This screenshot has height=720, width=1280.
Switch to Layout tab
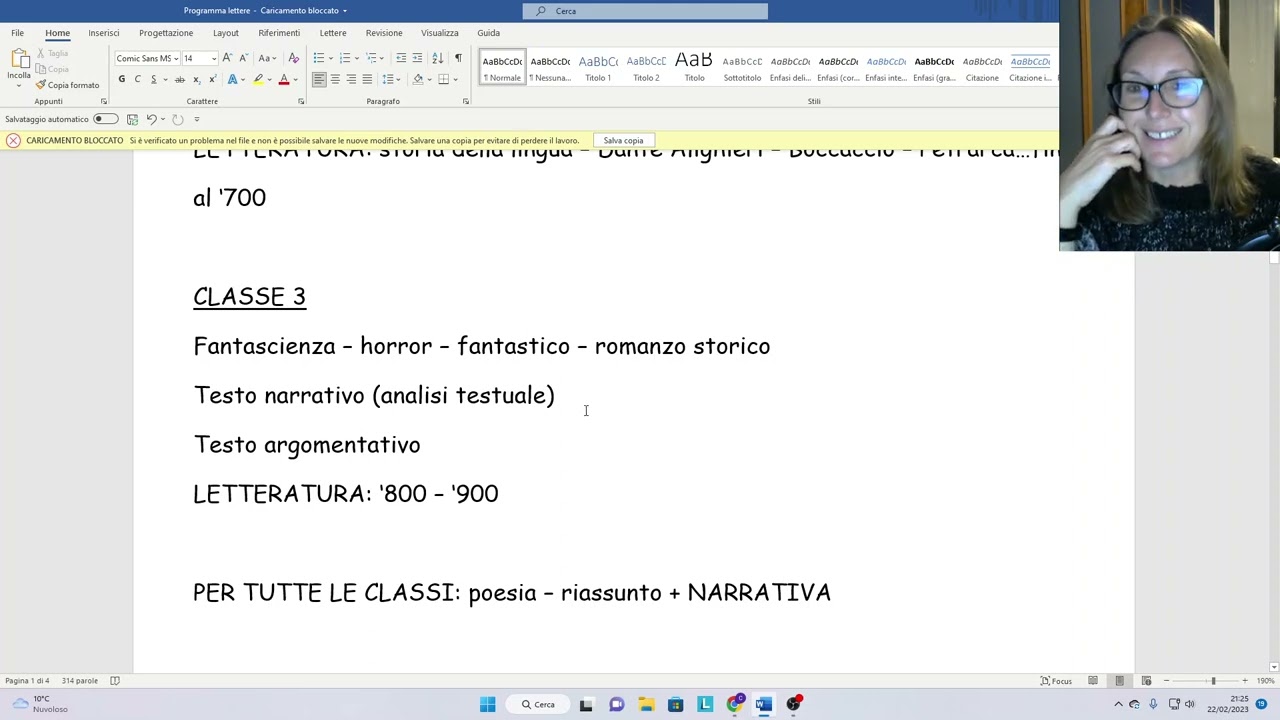225,33
